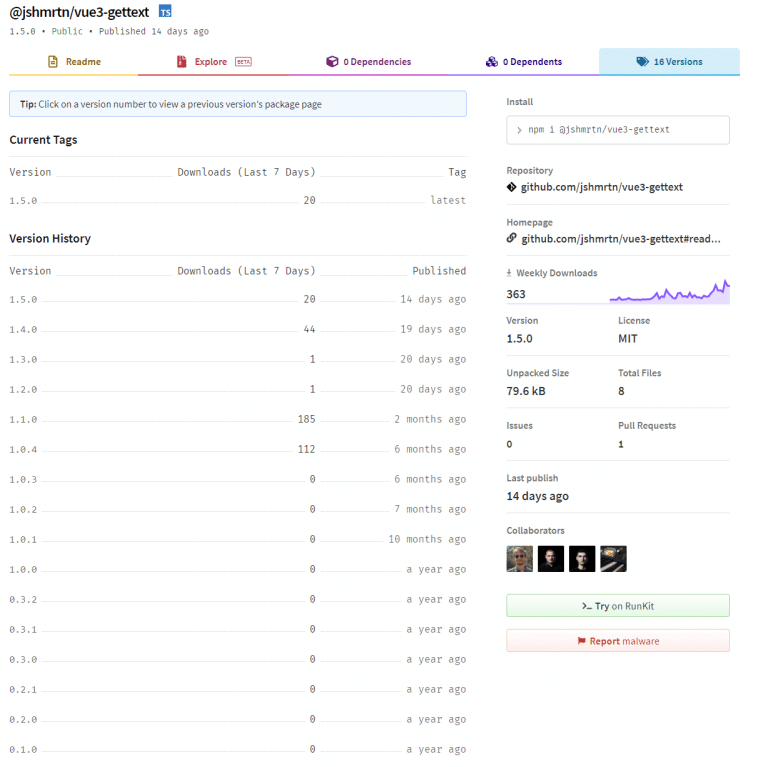Viewport: 768px width, 767px height.
Task: Click the Explore red file icon
Action: coord(182,62)
